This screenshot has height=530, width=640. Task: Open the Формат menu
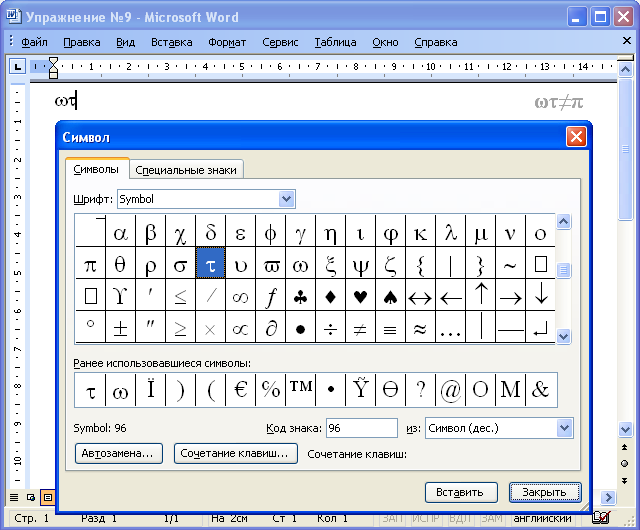(227, 42)
